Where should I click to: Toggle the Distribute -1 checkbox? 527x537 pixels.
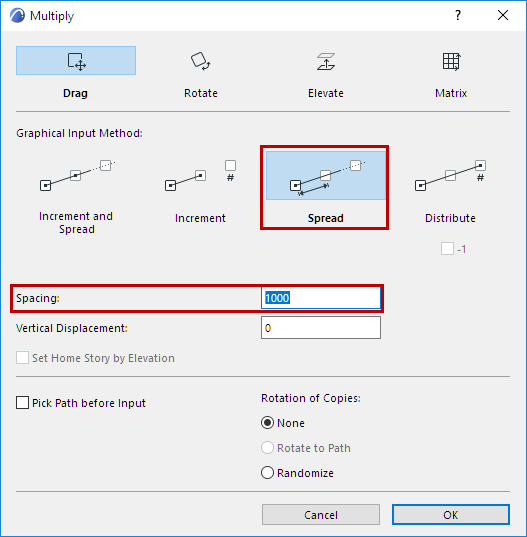coord(447,249)
